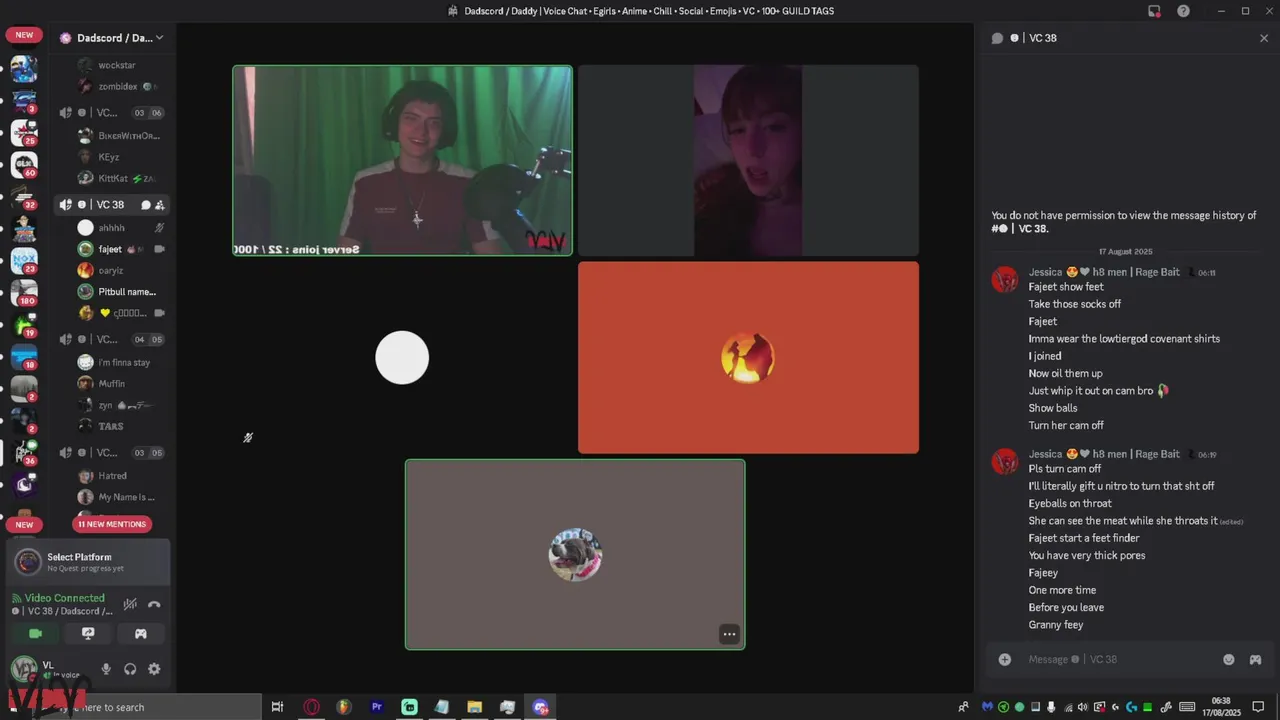Screen dimensions: 1280x720
Task: Open Windows Task View on the taskbar
Action: tap(278, 707)
